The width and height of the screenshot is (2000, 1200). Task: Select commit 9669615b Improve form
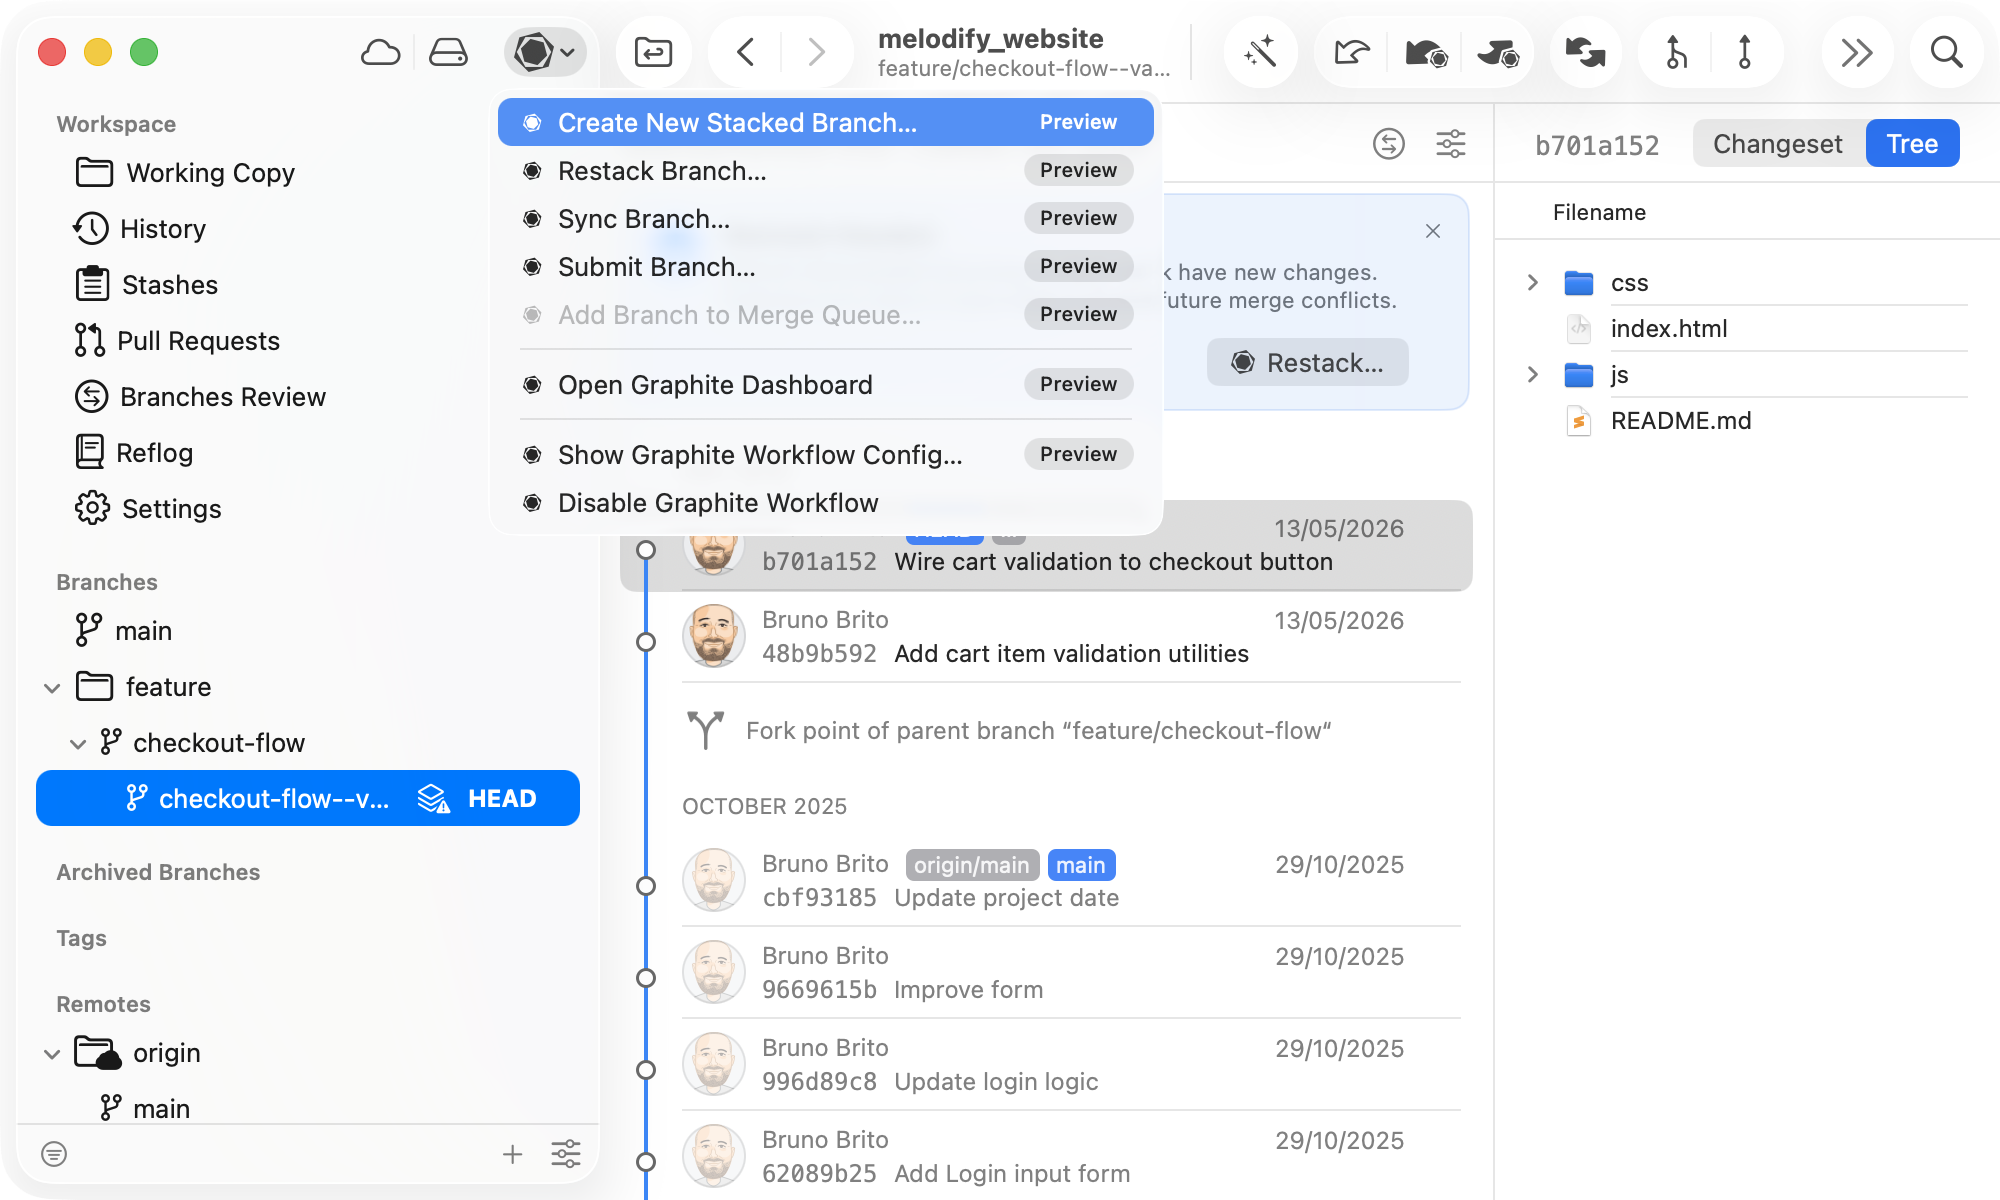click(x=1046, y=973)
